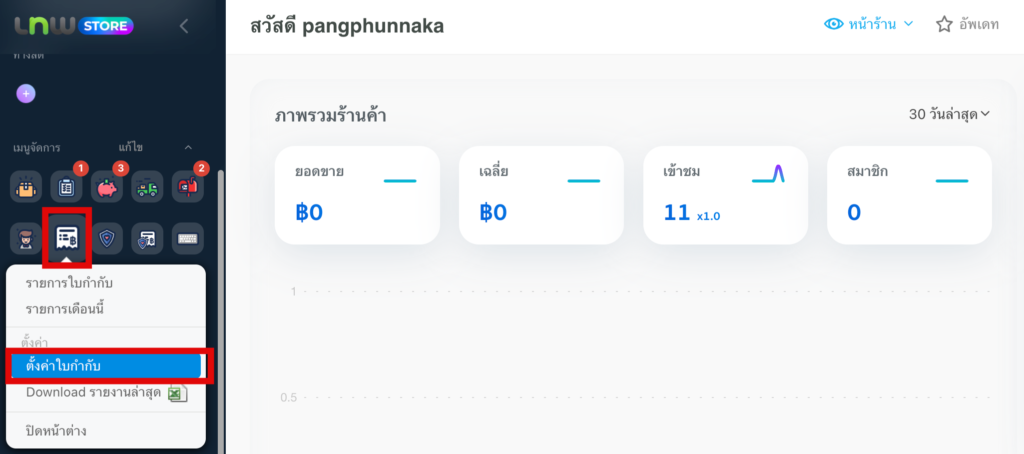The image size is (1024, 454).
Task: Open the red mailbox icon
Action: coord(188,186)
